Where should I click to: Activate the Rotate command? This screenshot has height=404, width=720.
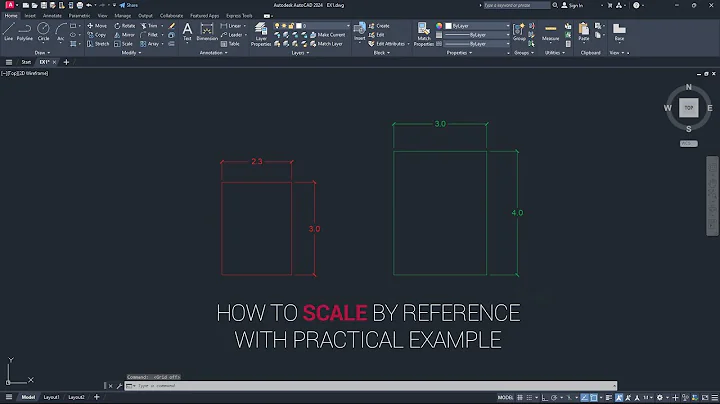pos(125,26)
